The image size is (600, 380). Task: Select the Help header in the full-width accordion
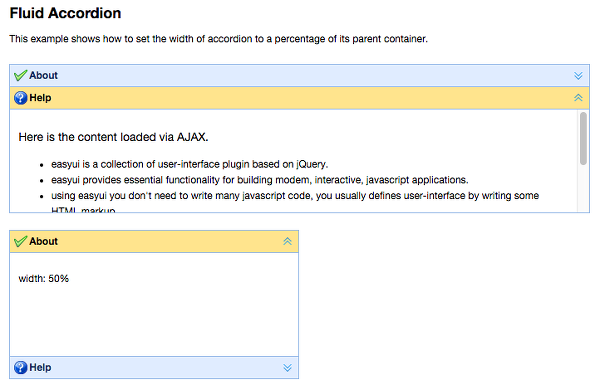tap(299, 98)
